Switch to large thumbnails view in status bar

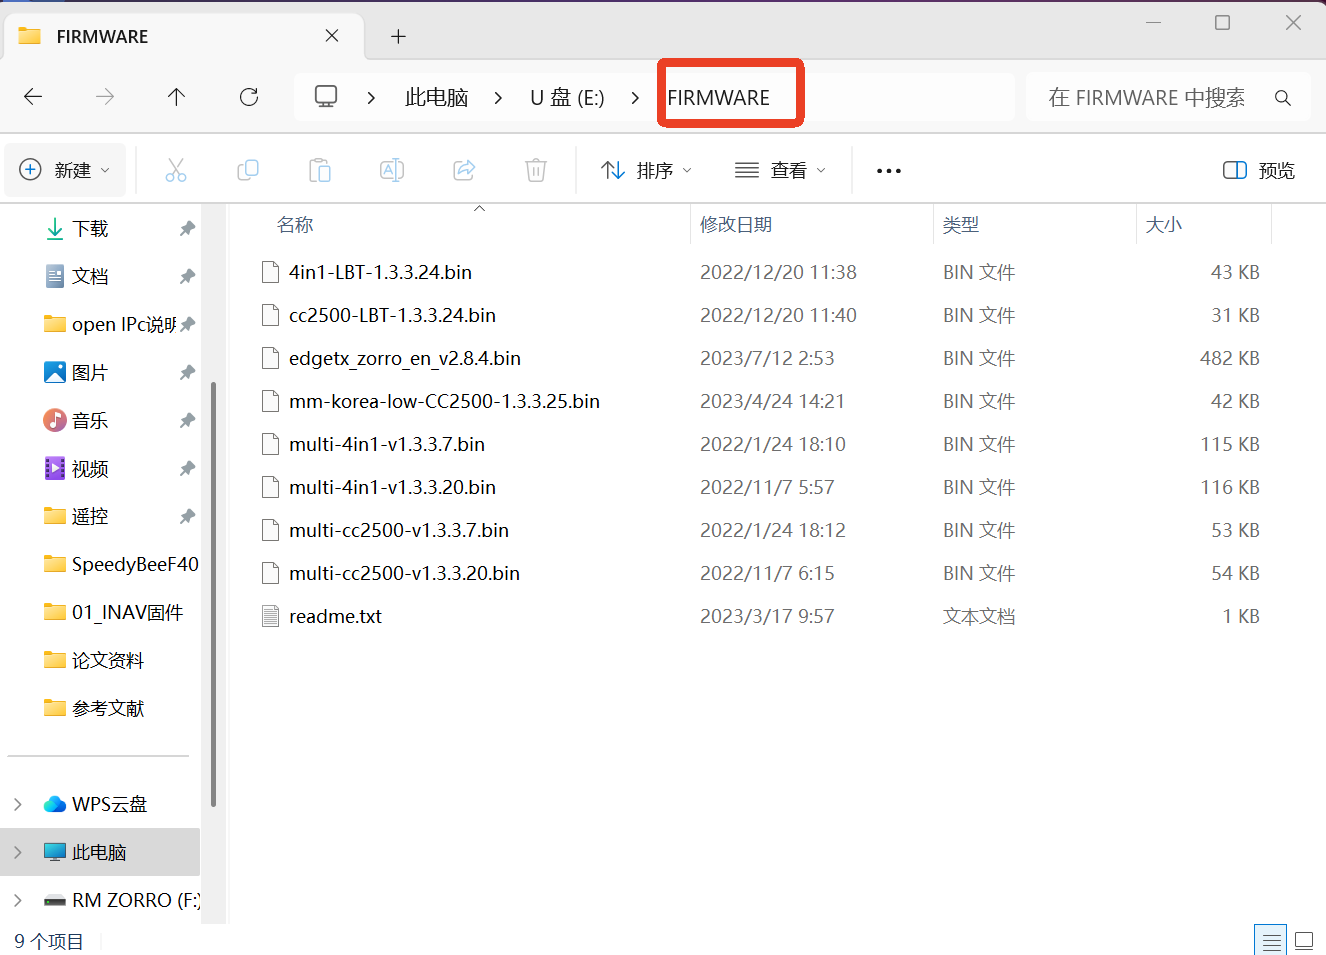[x=1304, y=941]
